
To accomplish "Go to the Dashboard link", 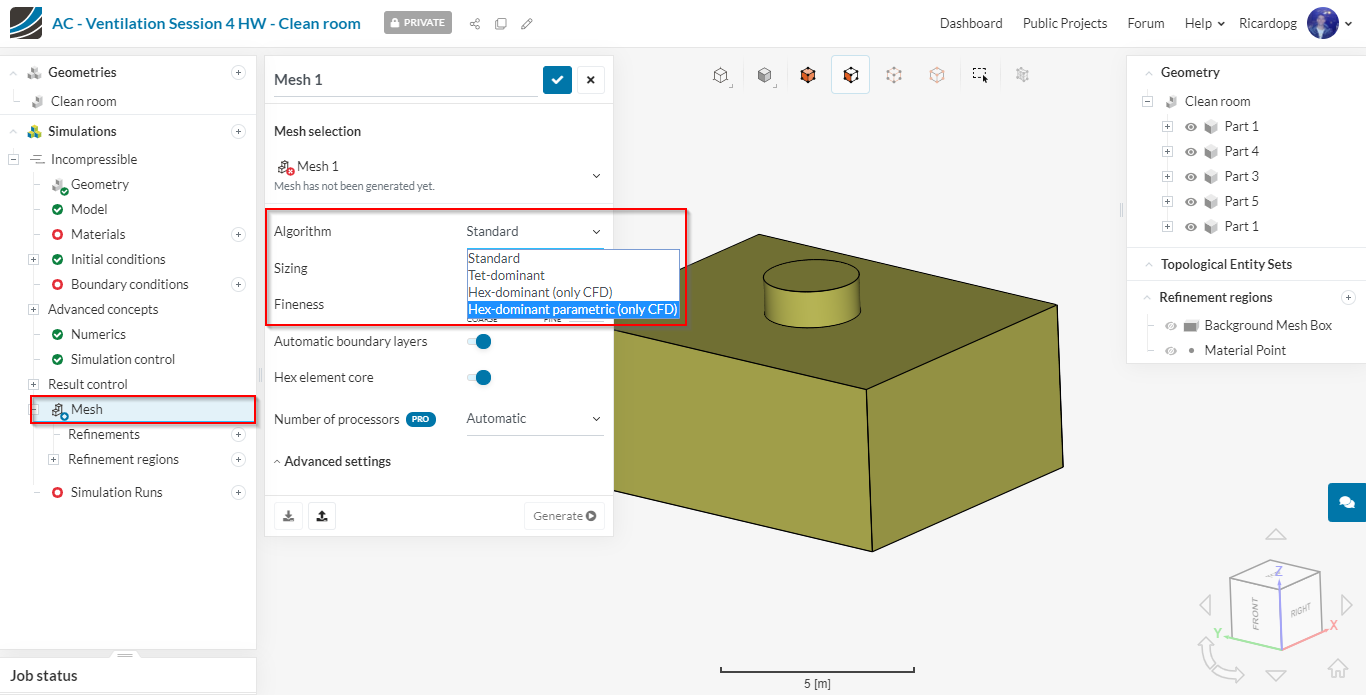I will 970,23.
